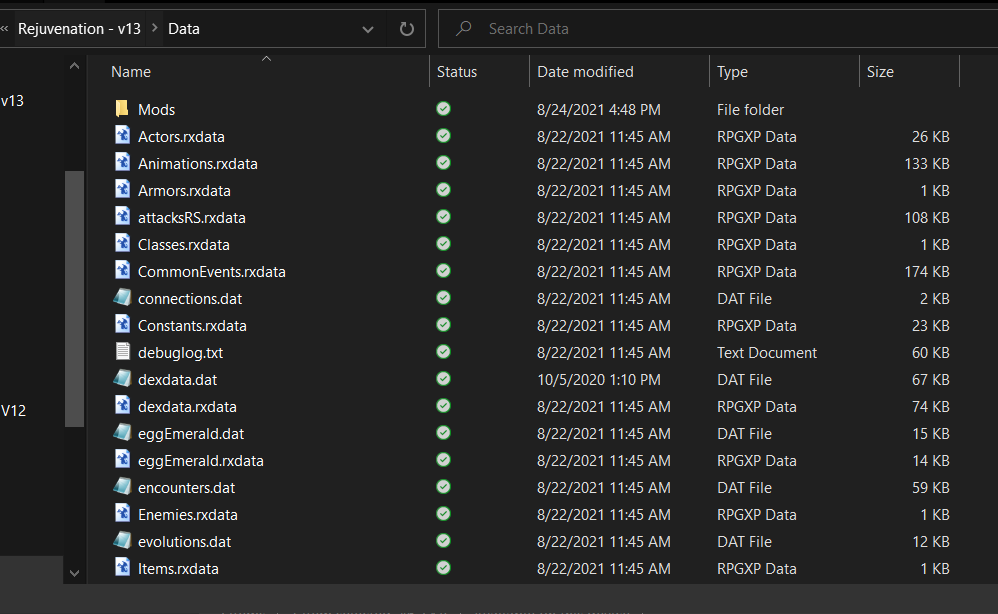Viewport: 998px width, 614px height.
Task: Click the 174 KB size cell
Action: [927, 272]
